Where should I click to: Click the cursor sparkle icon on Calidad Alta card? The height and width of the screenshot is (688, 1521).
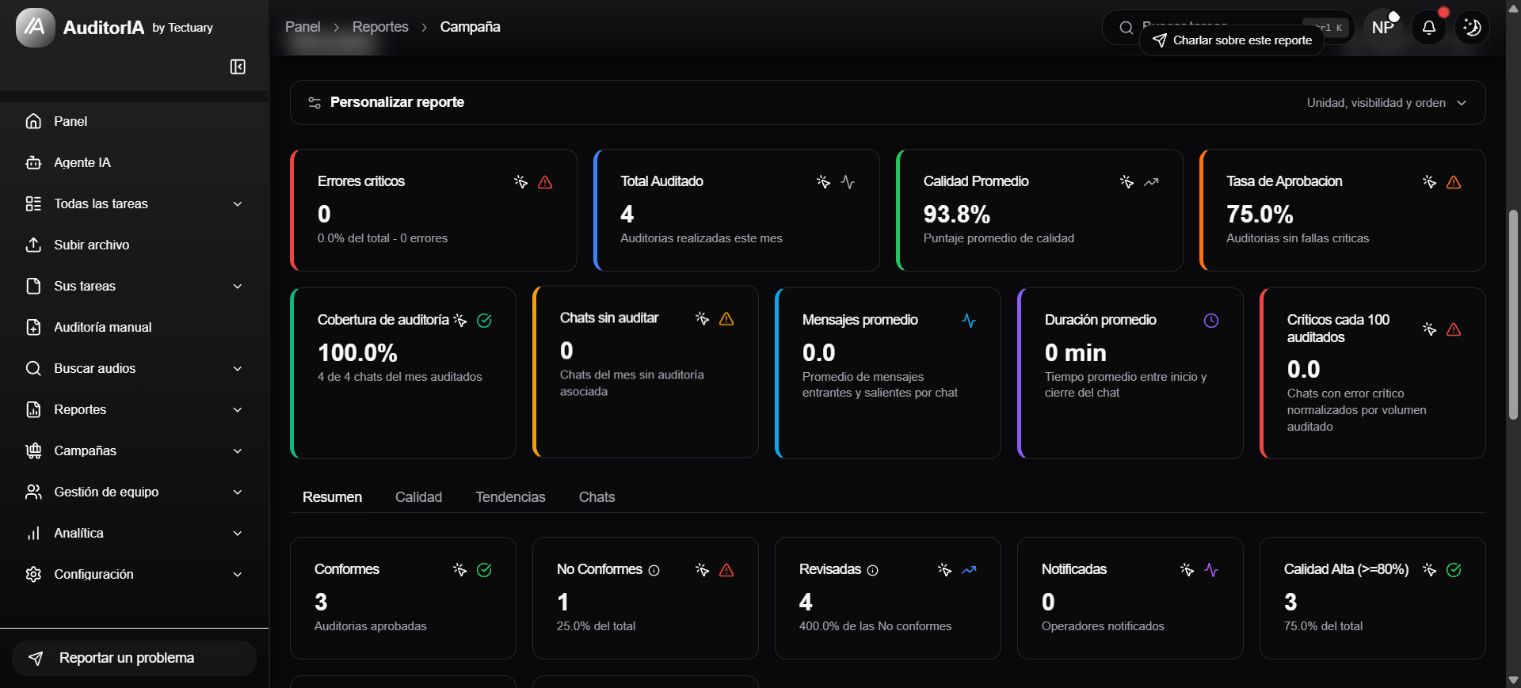point(1429,570)
